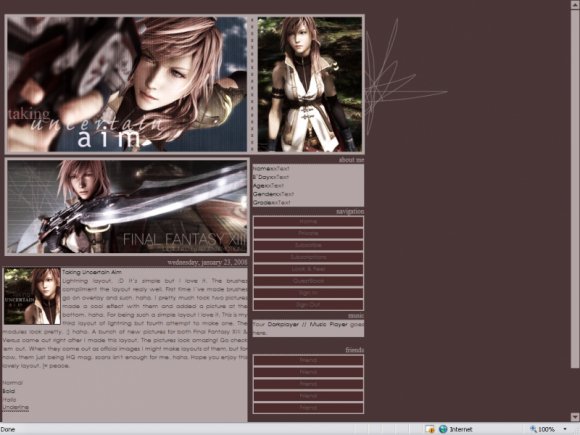Open the topmost Friend link in friends list
Viewport: 580px width, 435px height.
(308, 360)
